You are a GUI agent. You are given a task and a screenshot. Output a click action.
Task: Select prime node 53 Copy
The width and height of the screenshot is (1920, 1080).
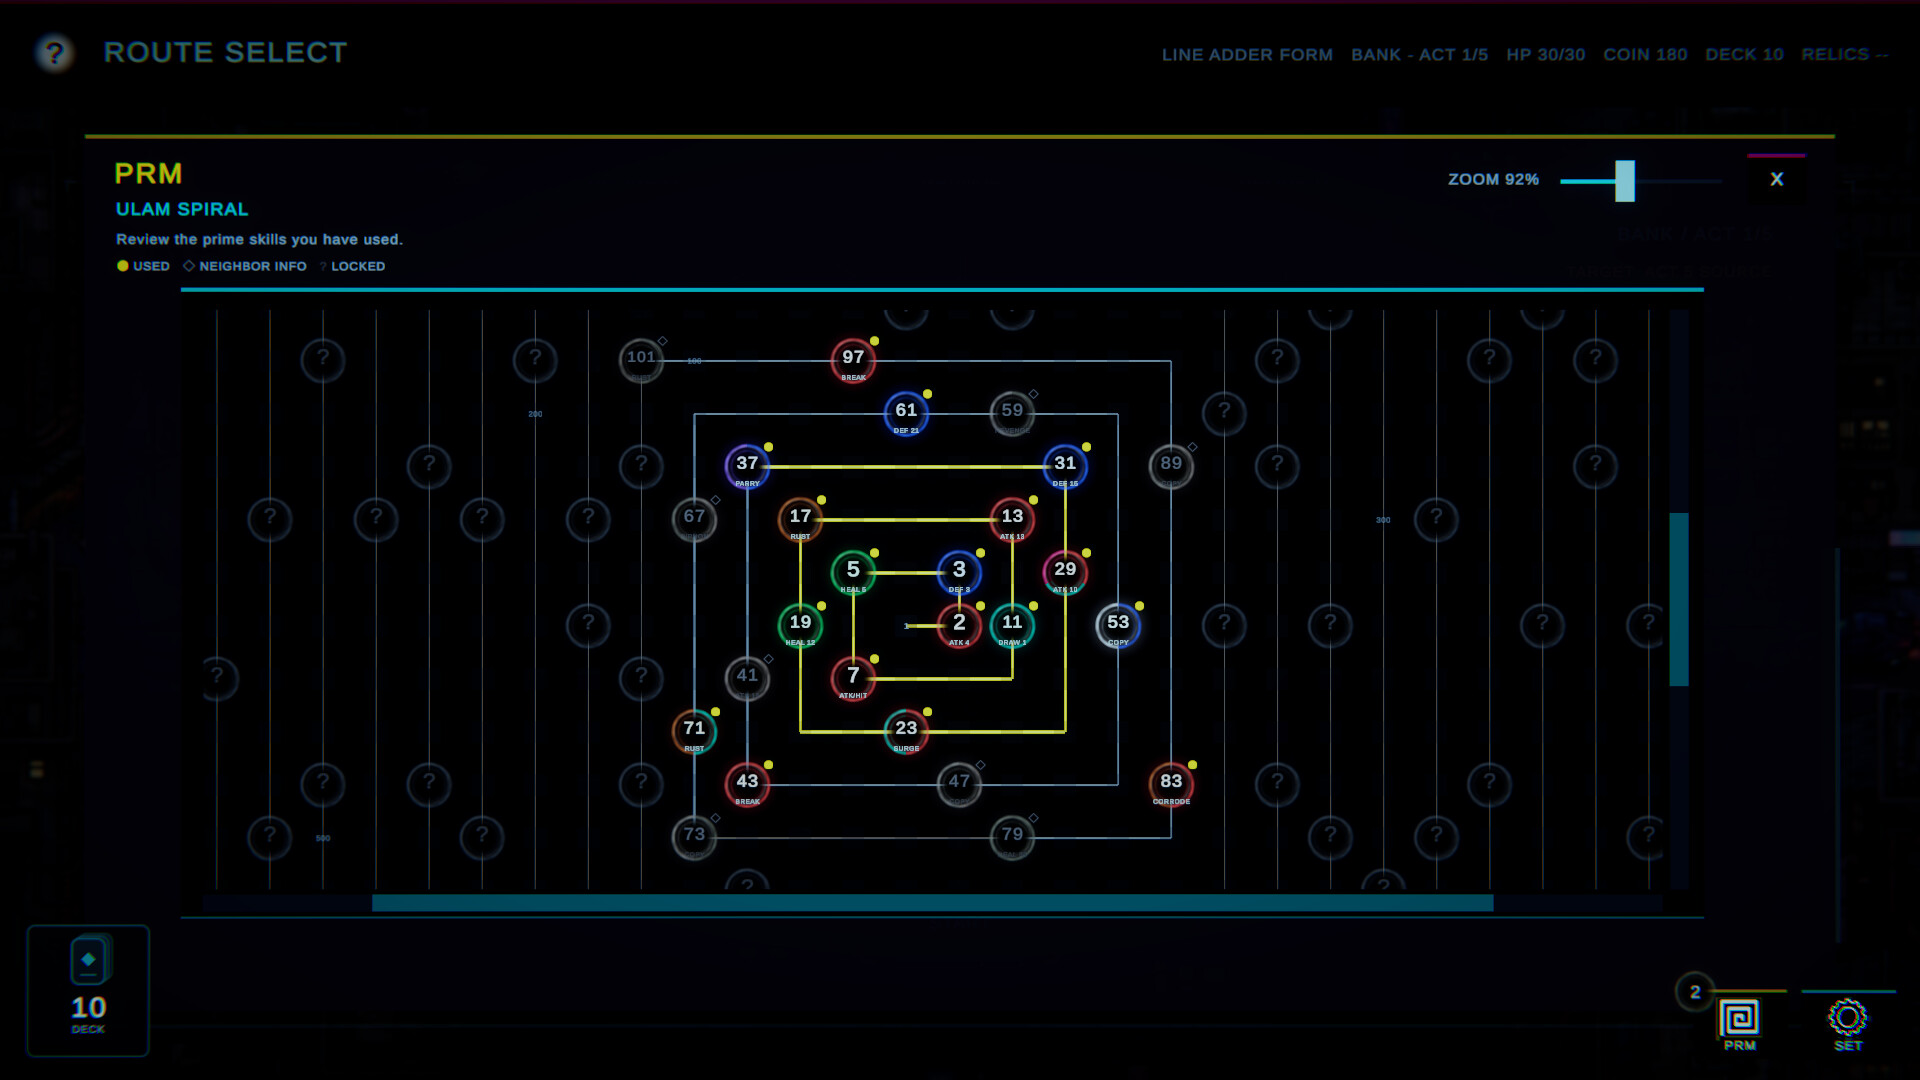coord(1118,625)
